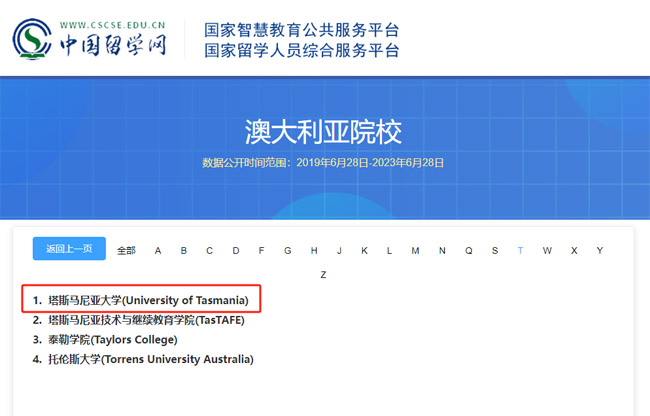Screen dimensions: 650x416
Task: Click the 中国留学网 site name logo
Action: tap(113, 45)
